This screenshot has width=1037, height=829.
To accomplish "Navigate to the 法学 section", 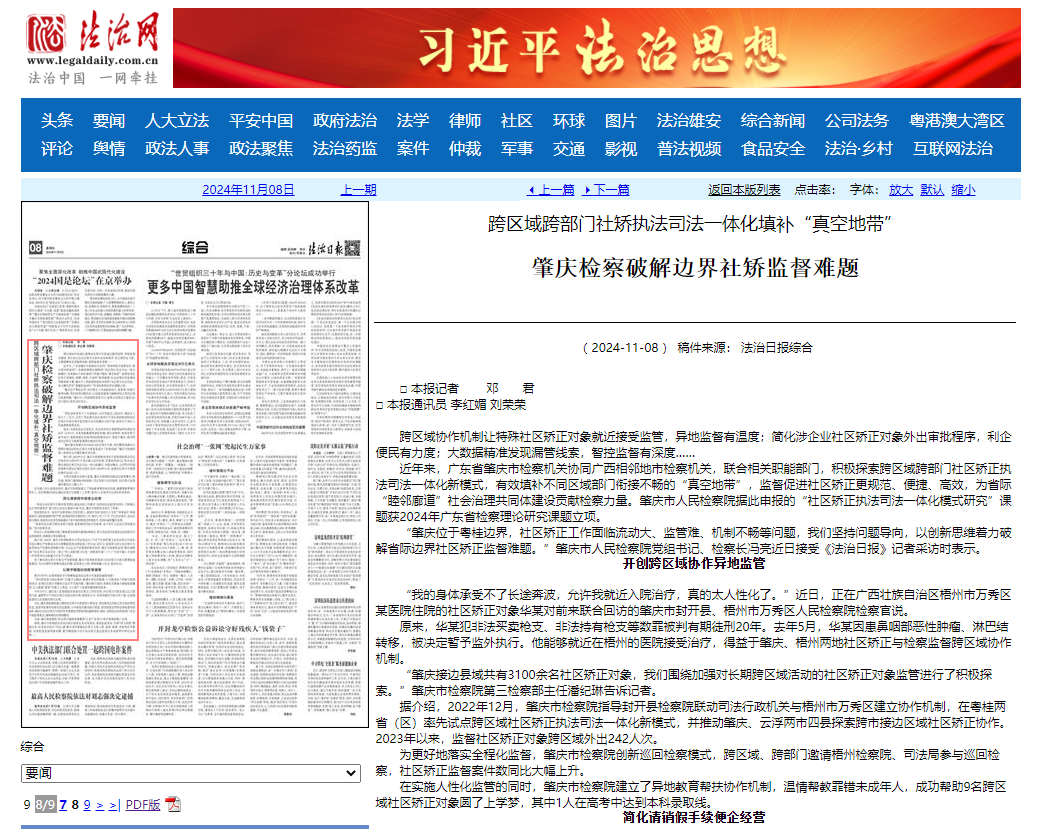I will [x=413, y=120].
